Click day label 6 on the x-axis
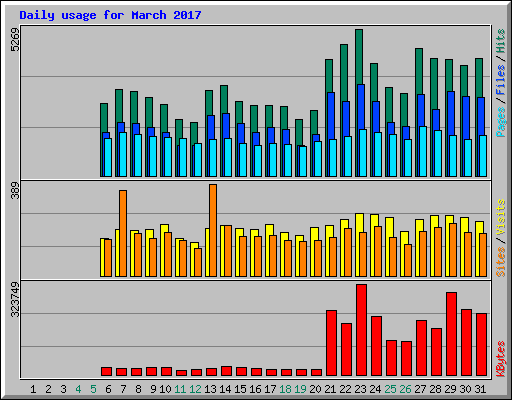 point(108,389)
